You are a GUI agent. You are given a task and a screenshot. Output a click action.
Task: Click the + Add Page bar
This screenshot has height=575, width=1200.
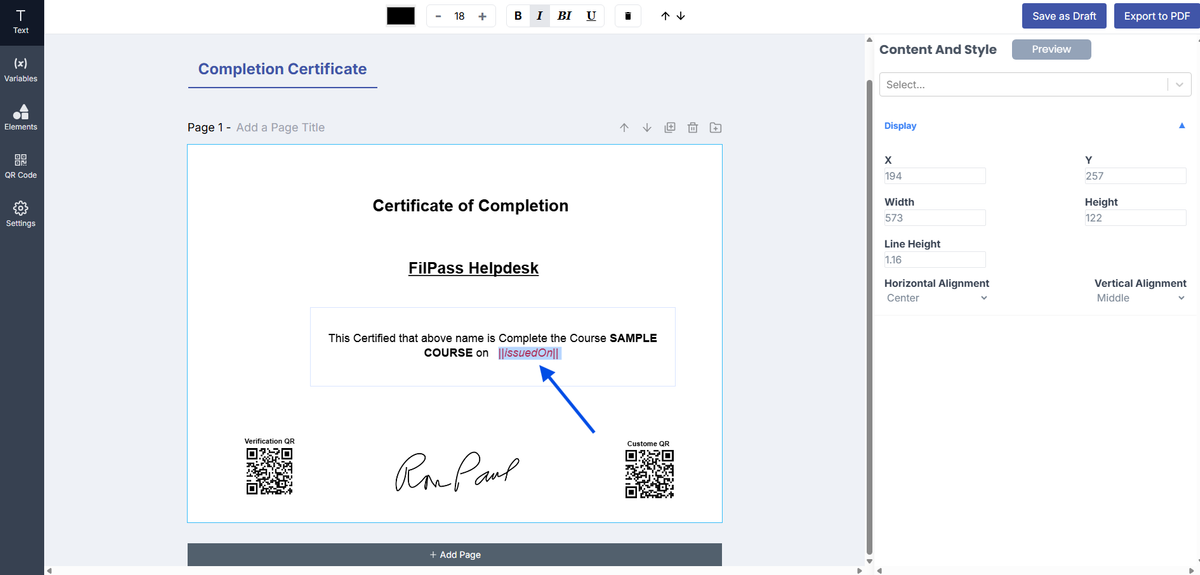[x=455, y=554]
